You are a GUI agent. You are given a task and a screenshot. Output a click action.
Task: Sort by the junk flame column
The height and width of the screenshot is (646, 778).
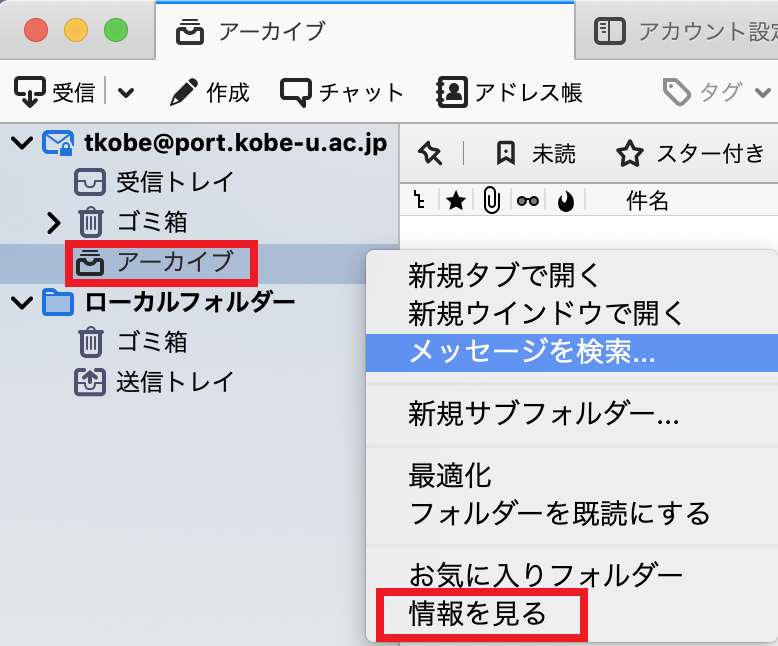click(566, 201)
